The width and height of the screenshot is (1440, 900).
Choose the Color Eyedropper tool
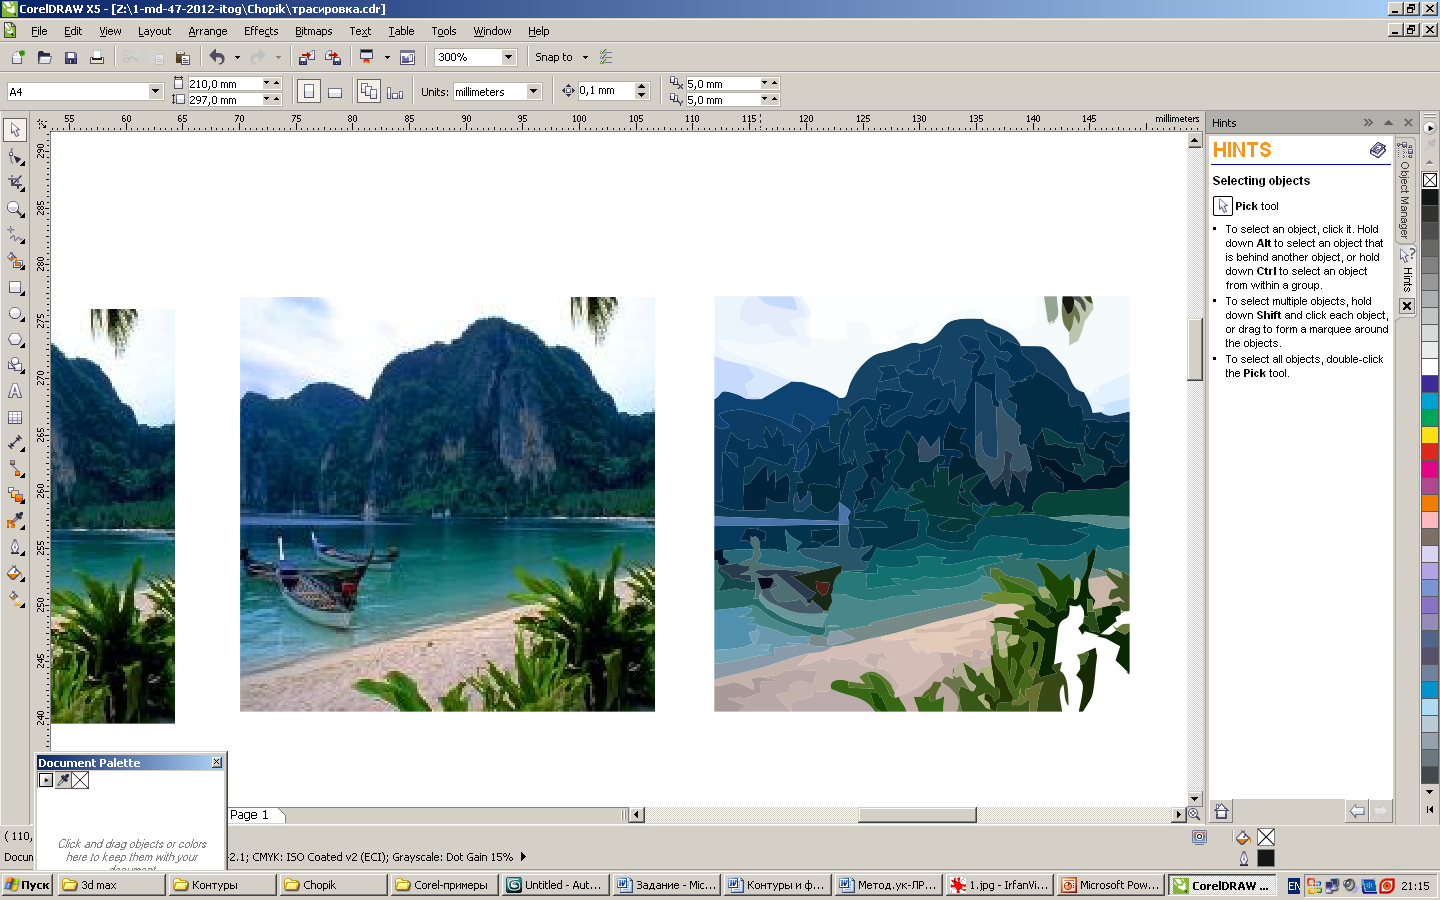[x=15, y=521]
